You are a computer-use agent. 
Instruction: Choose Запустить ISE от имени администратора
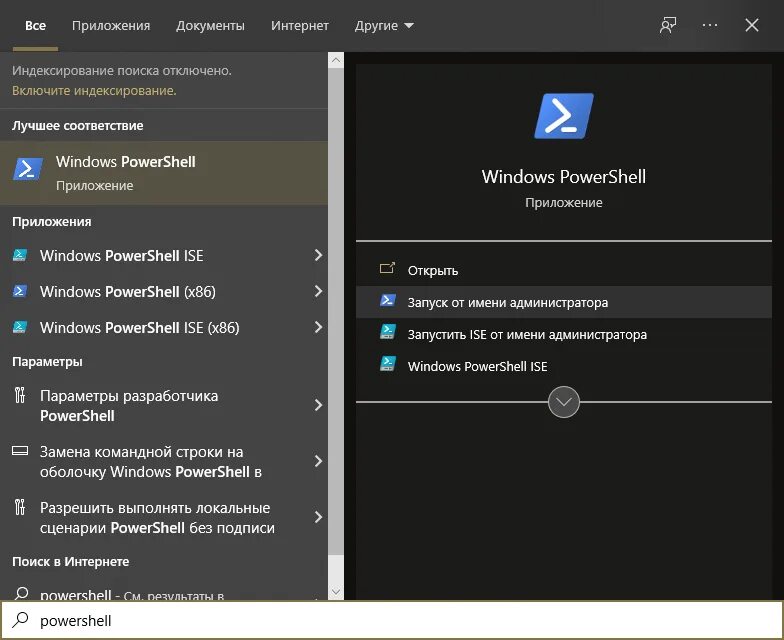click(x=564, y=334)
